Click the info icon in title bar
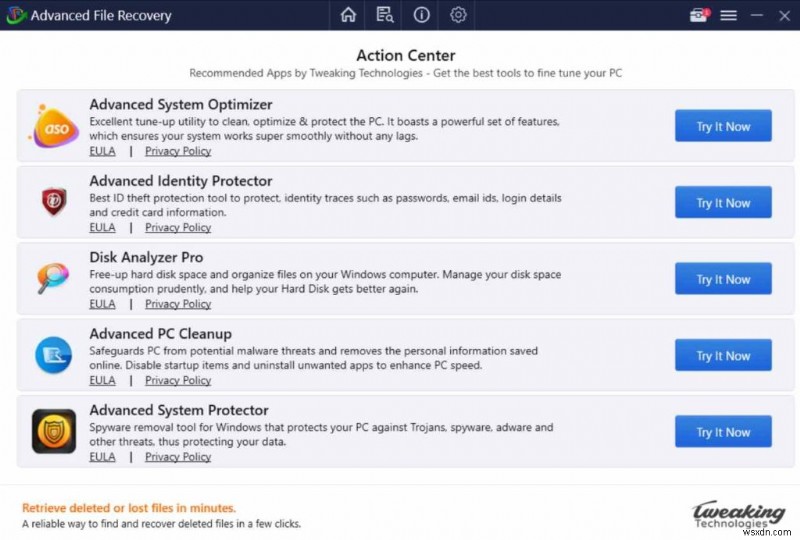 click(x=421, y=15)
